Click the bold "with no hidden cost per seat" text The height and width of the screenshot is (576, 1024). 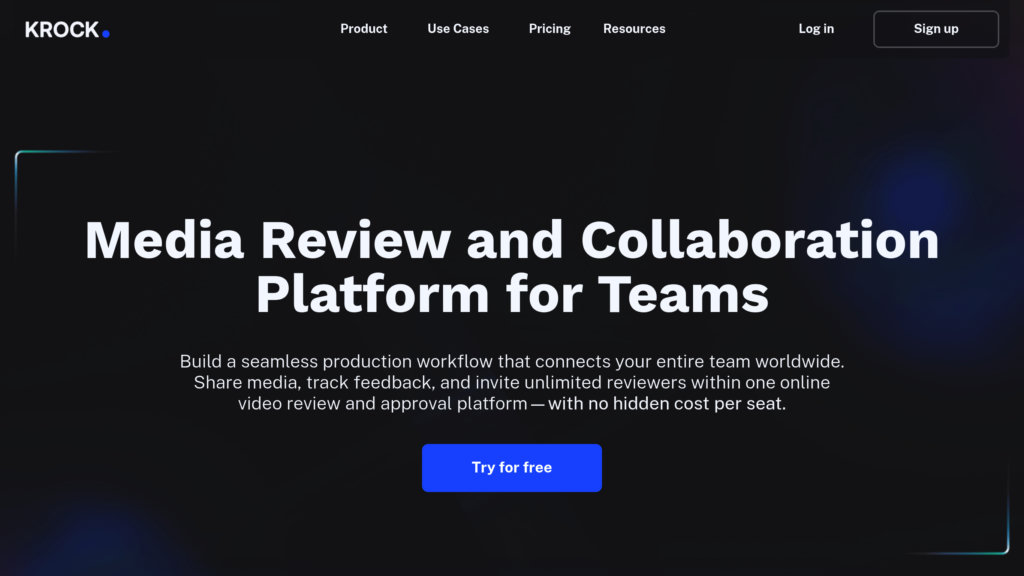667,404
